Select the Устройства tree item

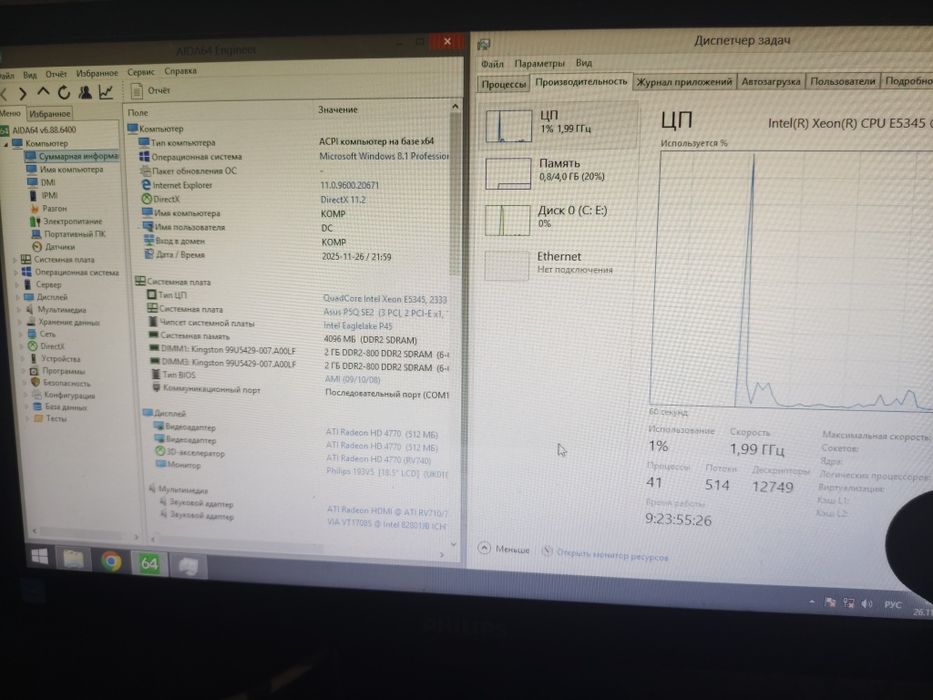[54, 359]
